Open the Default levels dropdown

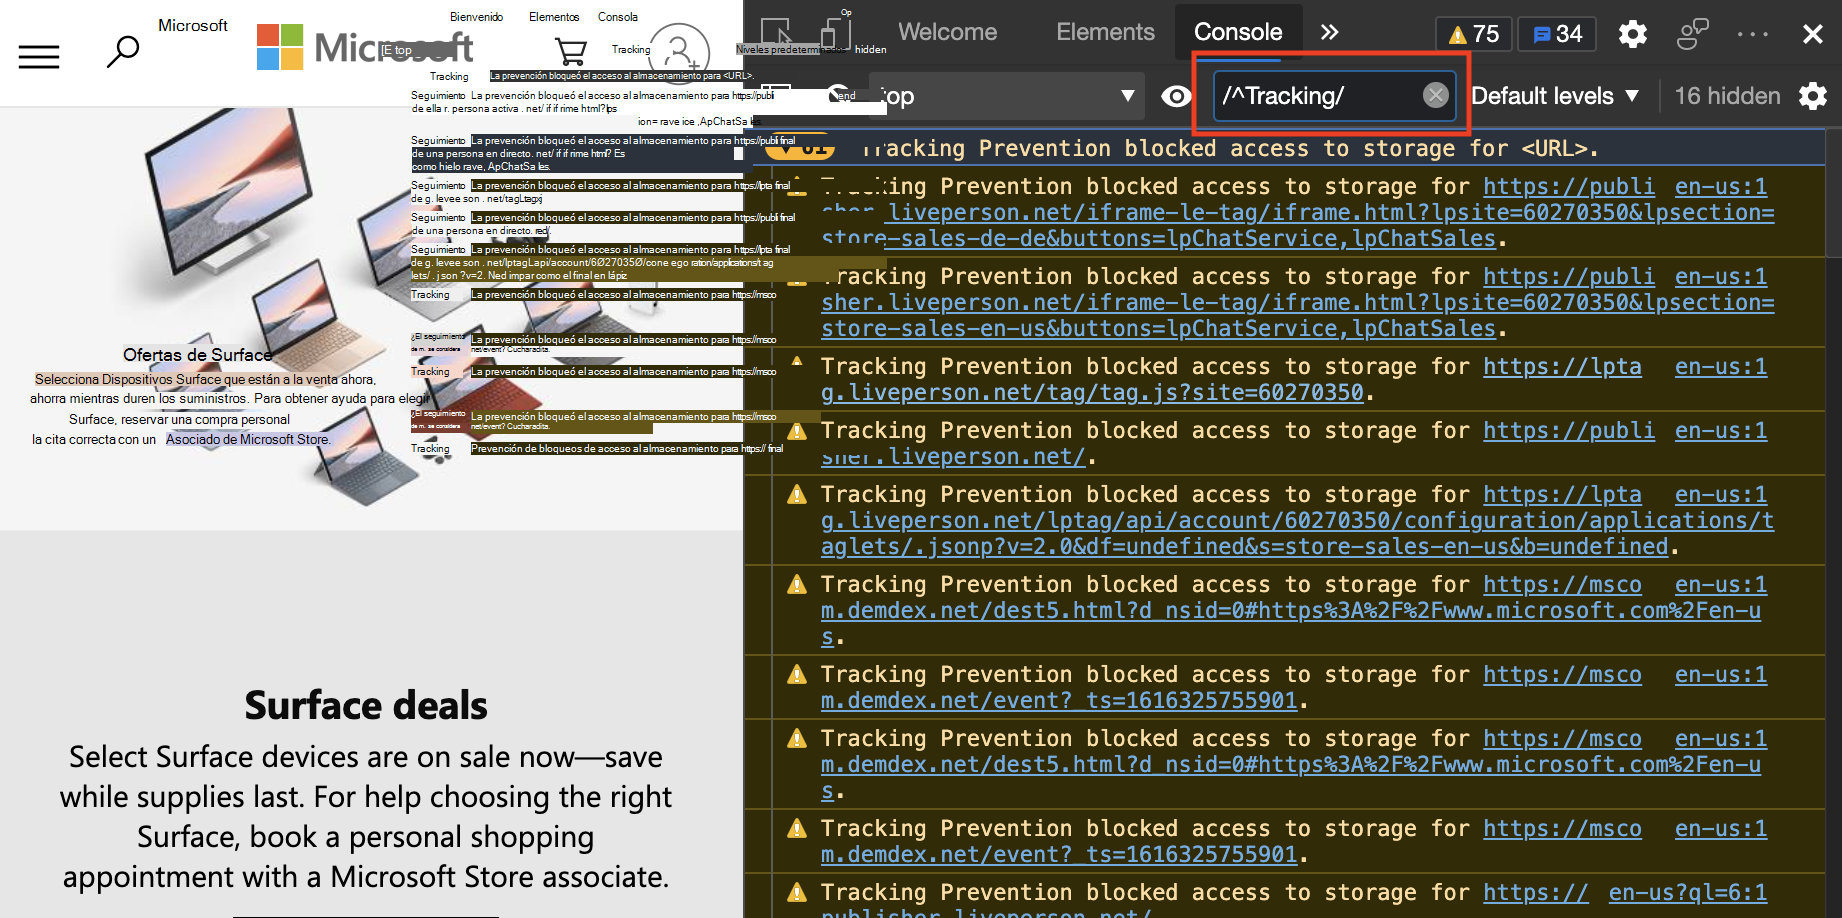pyautogui.click(x=1555, y=96)
